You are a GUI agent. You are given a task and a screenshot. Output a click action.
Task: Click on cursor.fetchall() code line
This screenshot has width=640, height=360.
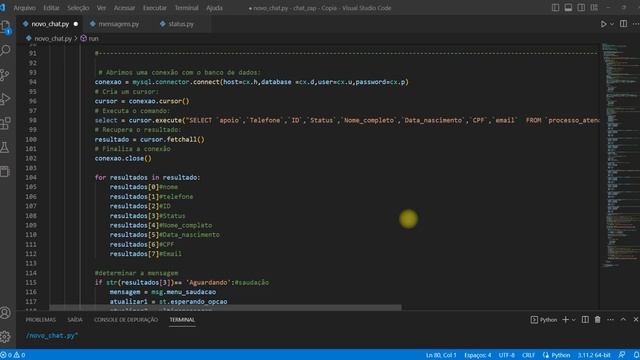point(149,140)
